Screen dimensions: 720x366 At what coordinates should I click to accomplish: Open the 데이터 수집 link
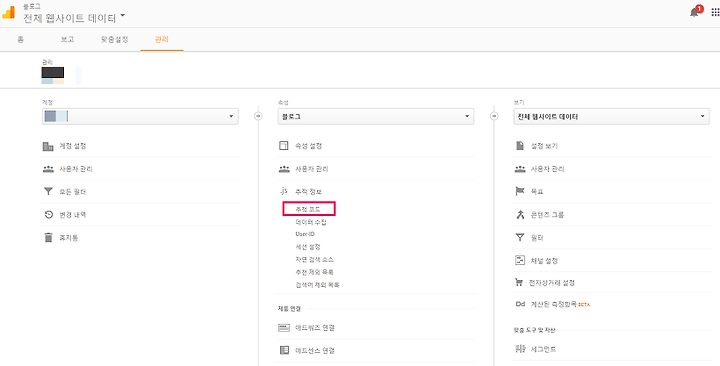click(311, 222)
